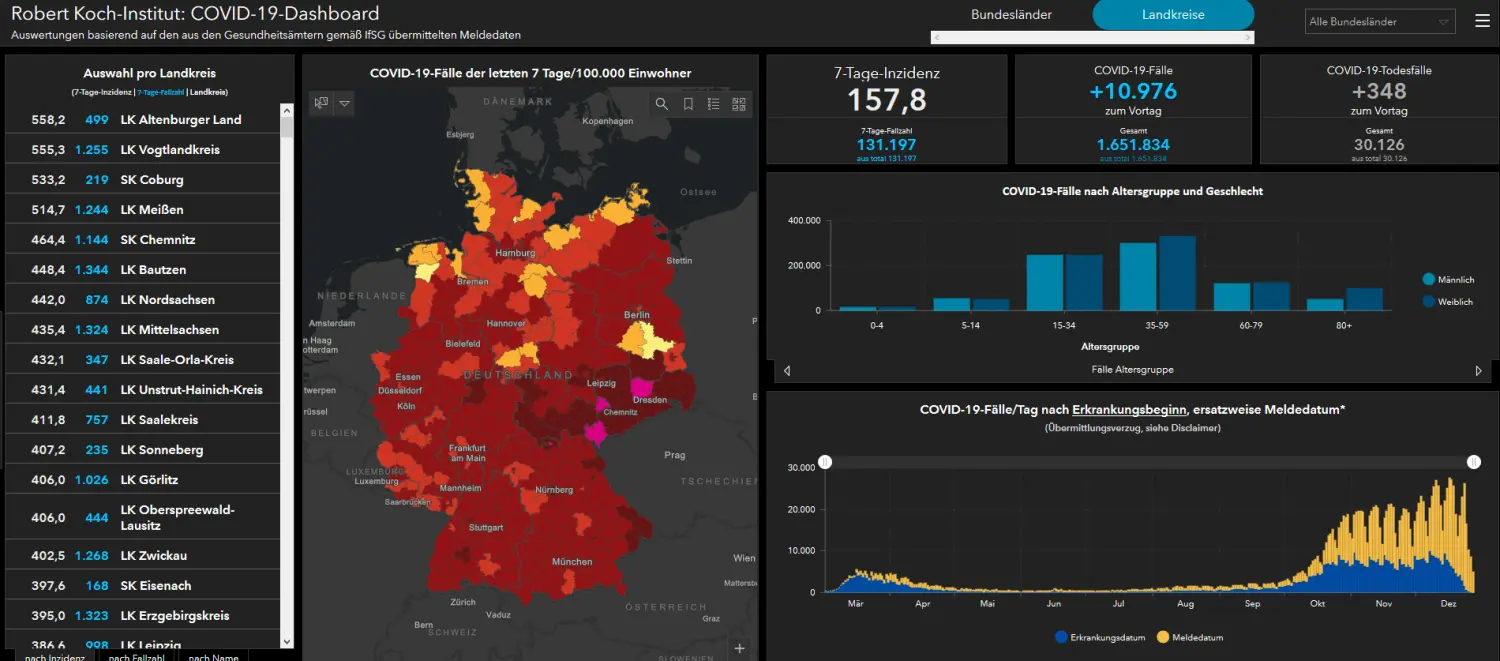Open the hamburger menu at top right
Screen dimensions: 1500x661
tap(1482, 21)
